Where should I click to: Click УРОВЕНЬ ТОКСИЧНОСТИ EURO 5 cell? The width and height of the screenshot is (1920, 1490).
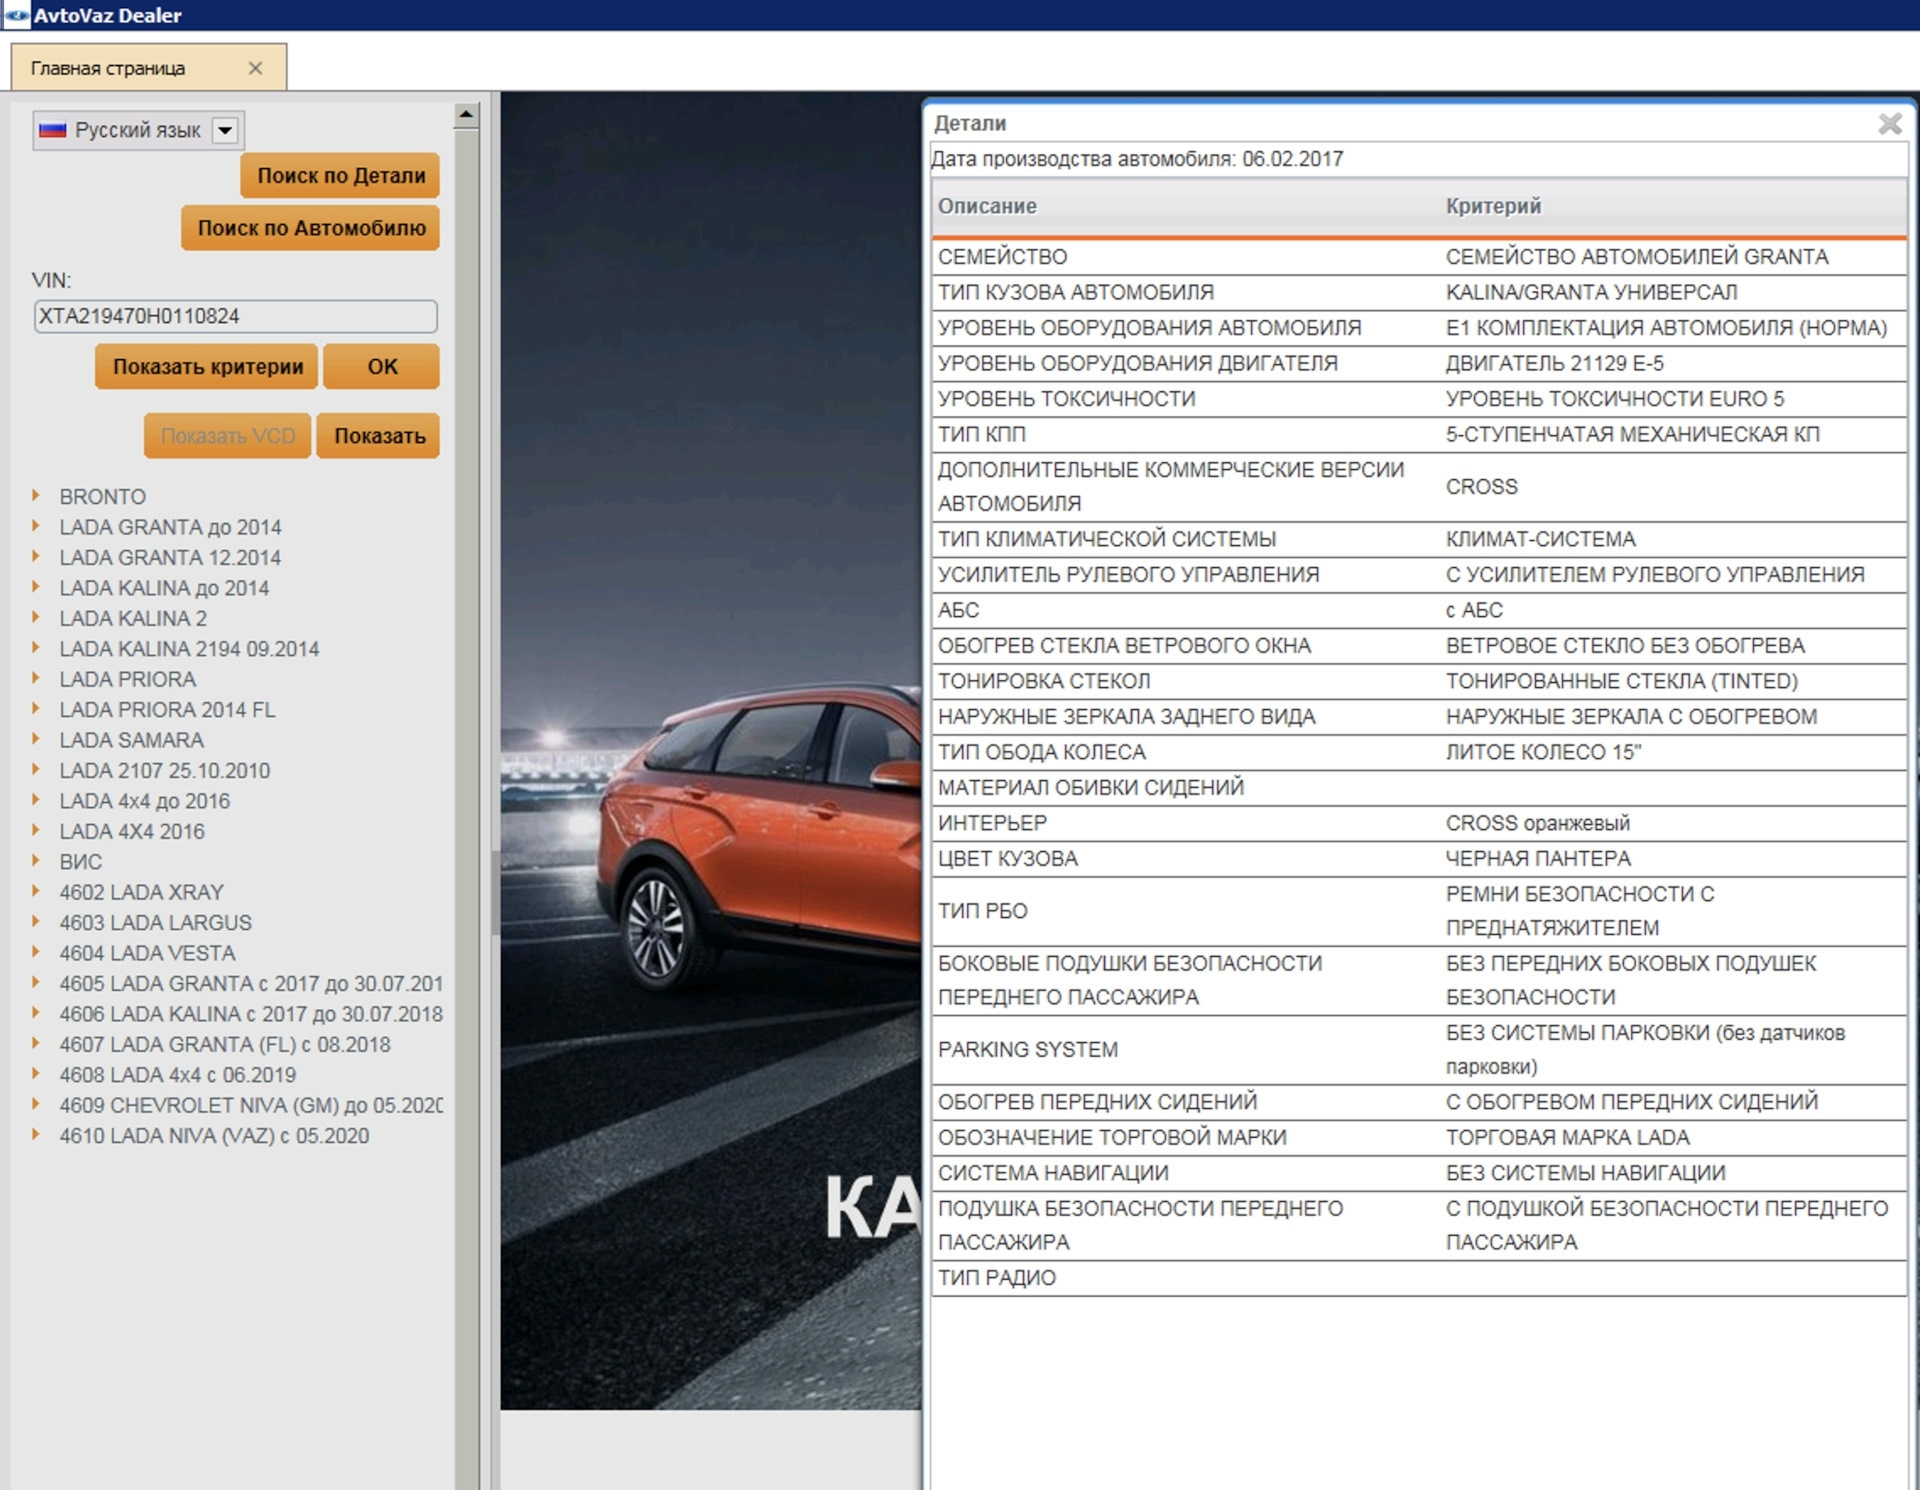[x=1614, y=399]
